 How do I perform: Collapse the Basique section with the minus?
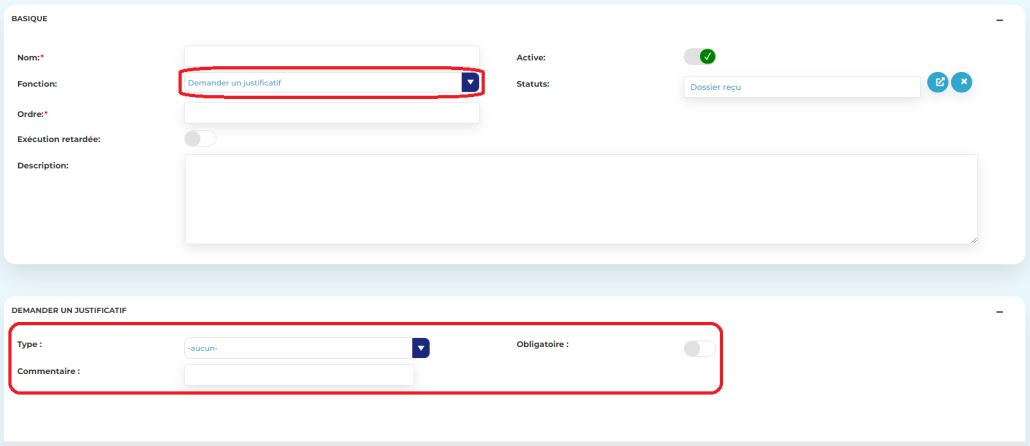pyautogui.click(x=999, y=20)
